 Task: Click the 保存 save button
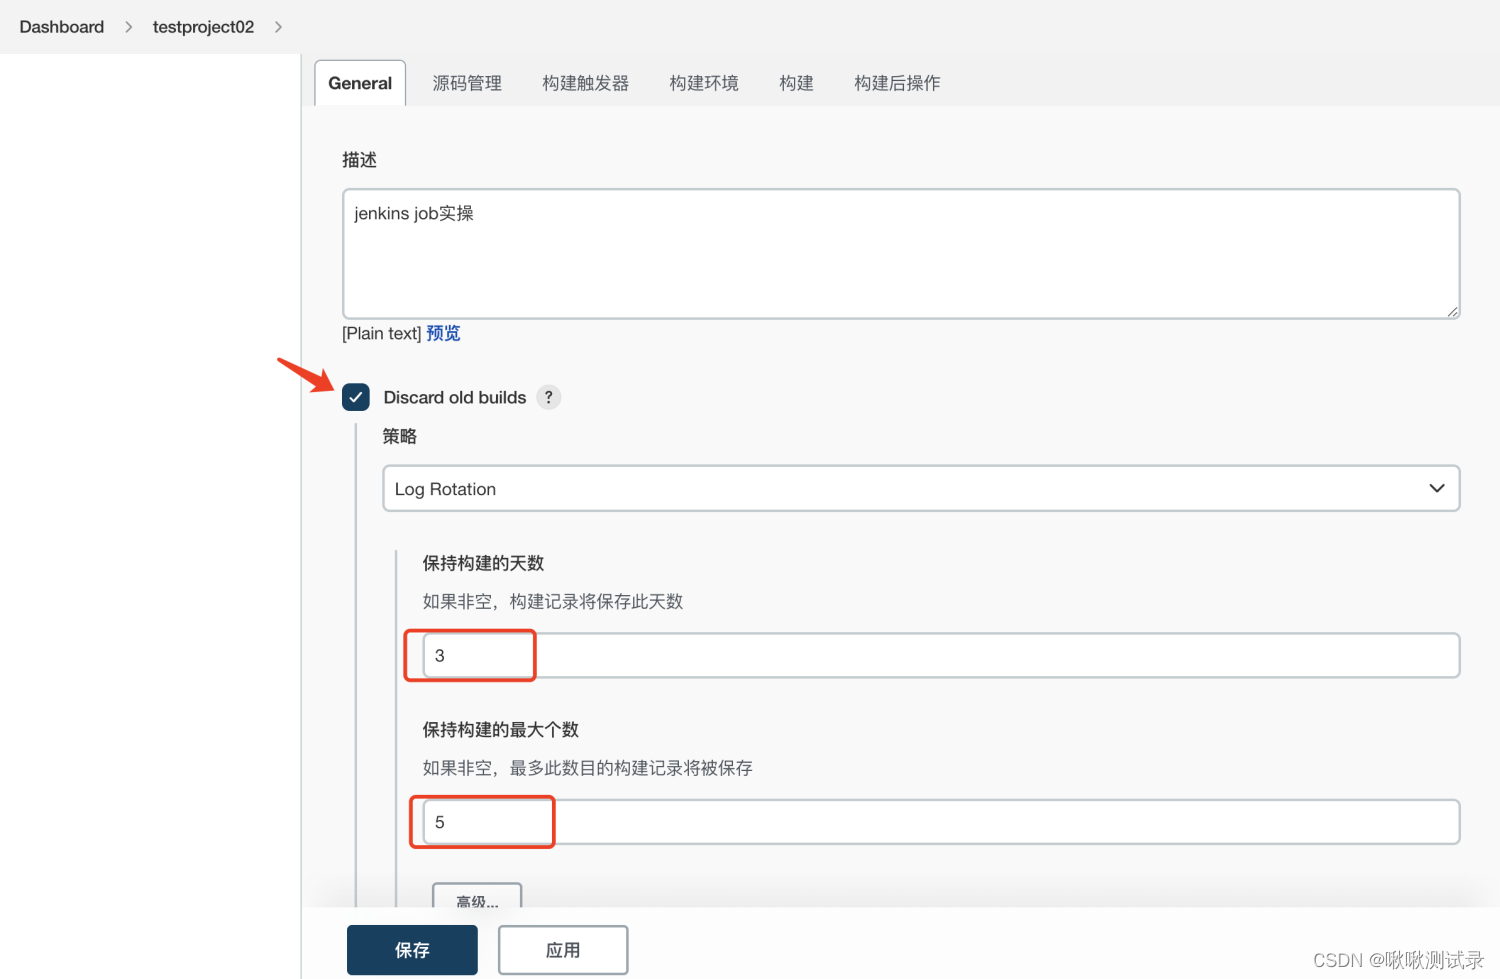pos(412,950)
